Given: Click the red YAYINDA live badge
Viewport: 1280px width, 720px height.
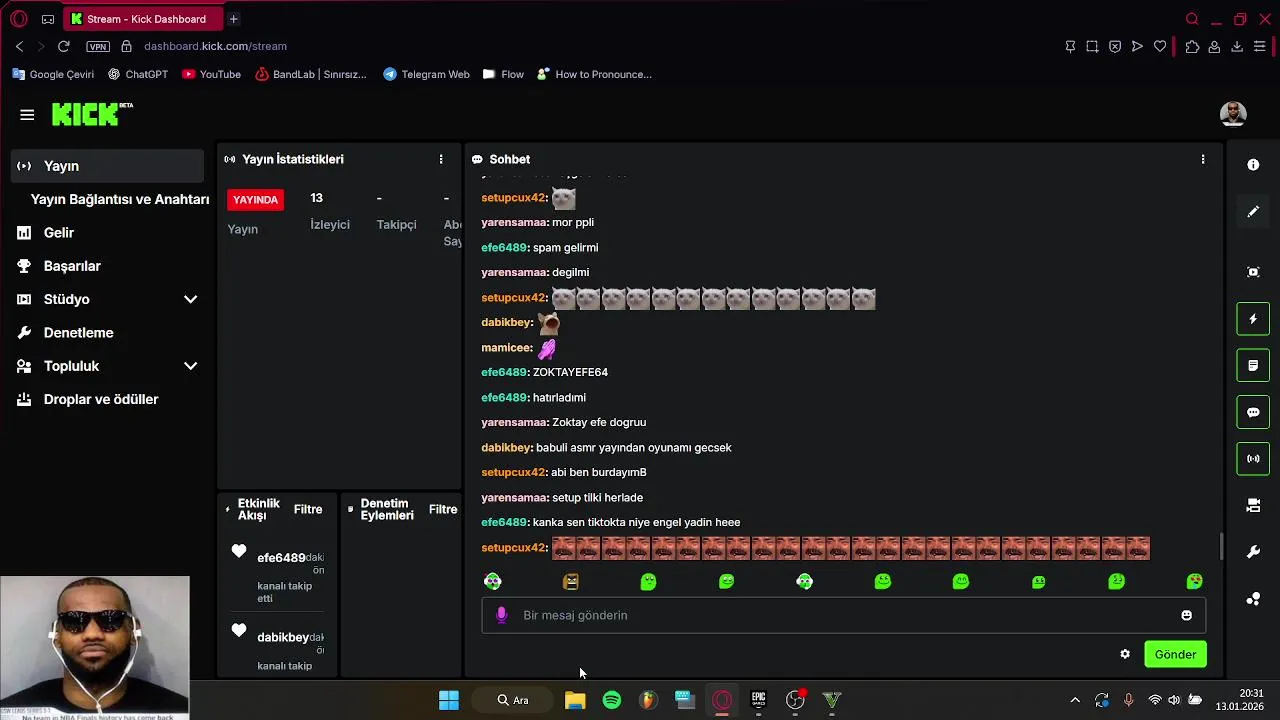Looking at the screenshot, I should pyautogui.click(x=255, y=199).
